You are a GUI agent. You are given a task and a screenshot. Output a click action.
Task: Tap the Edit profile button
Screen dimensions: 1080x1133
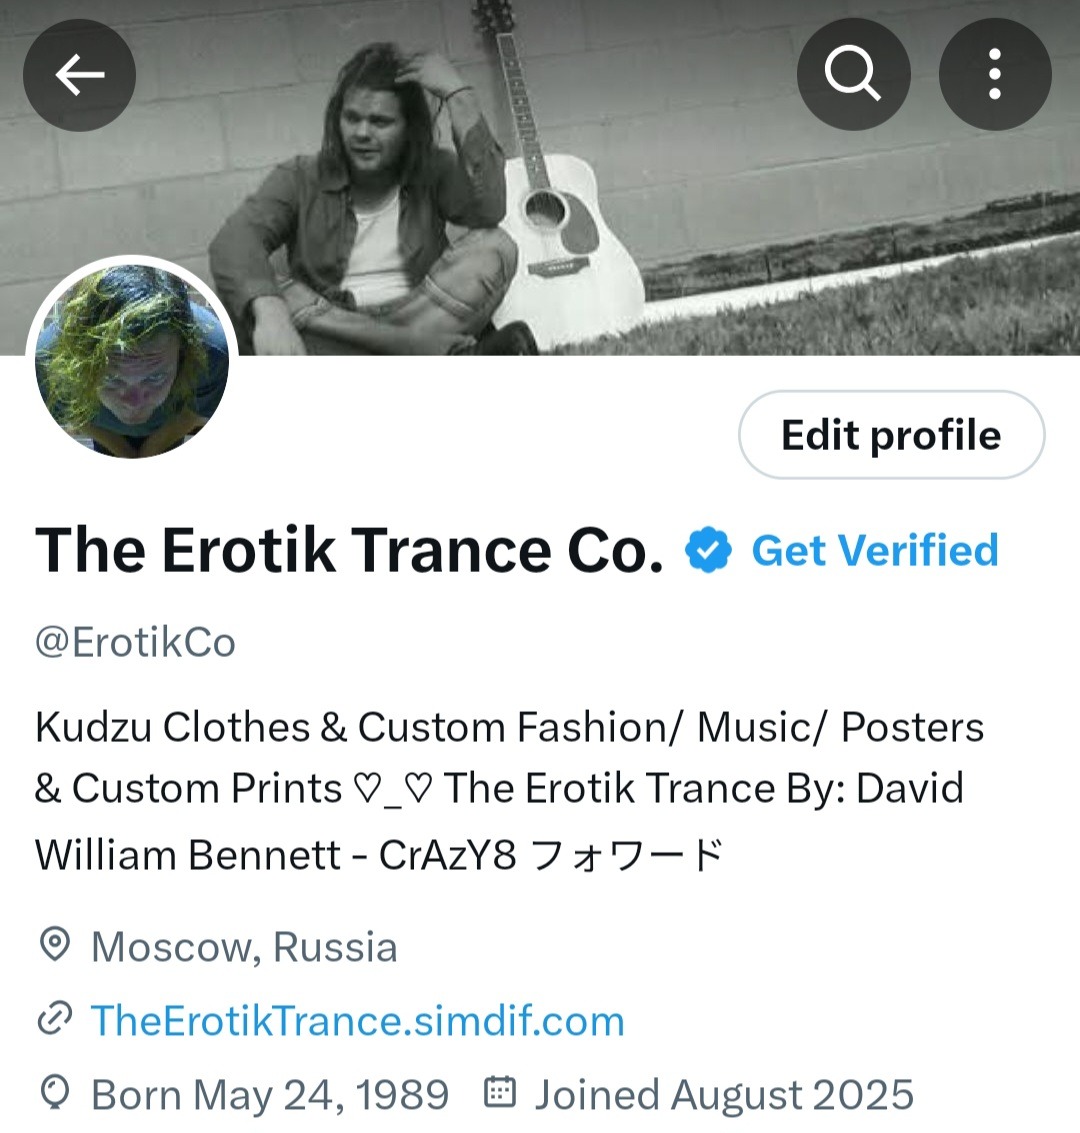(x=891, y=435)
